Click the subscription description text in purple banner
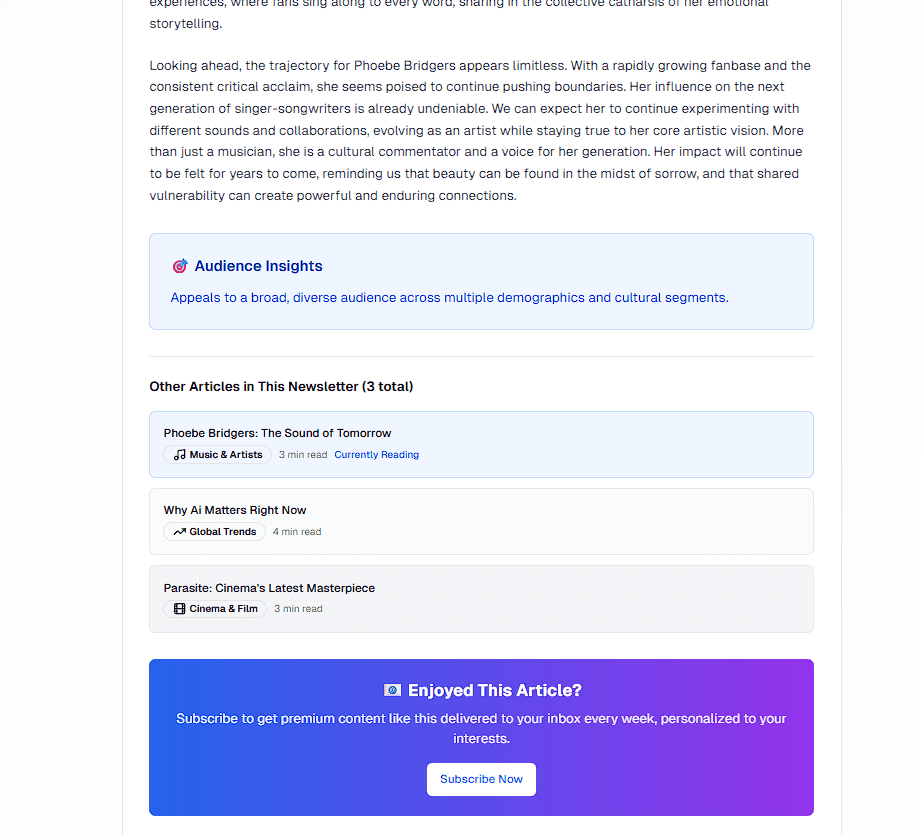This screenshot has height=835, width=921. [481, 727]
